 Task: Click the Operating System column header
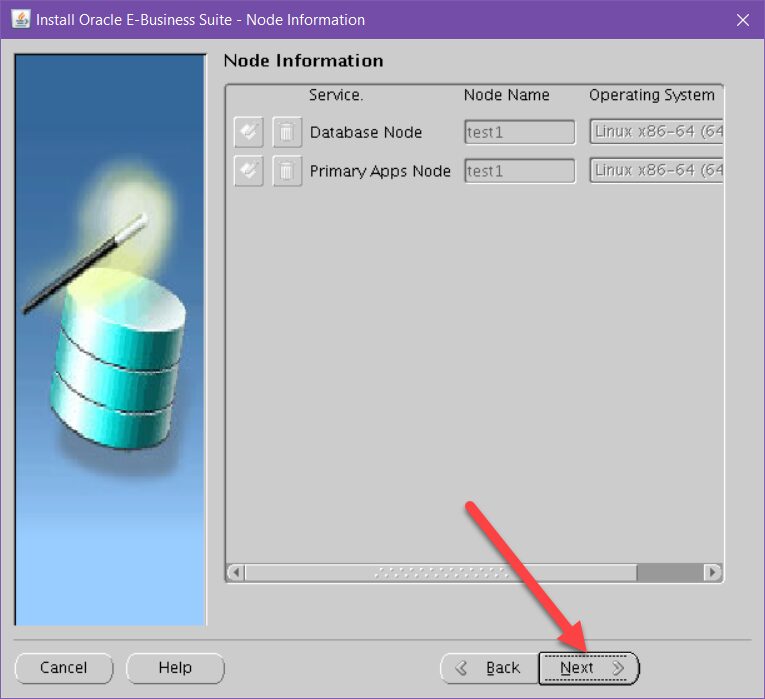click(x=652, y=95)
